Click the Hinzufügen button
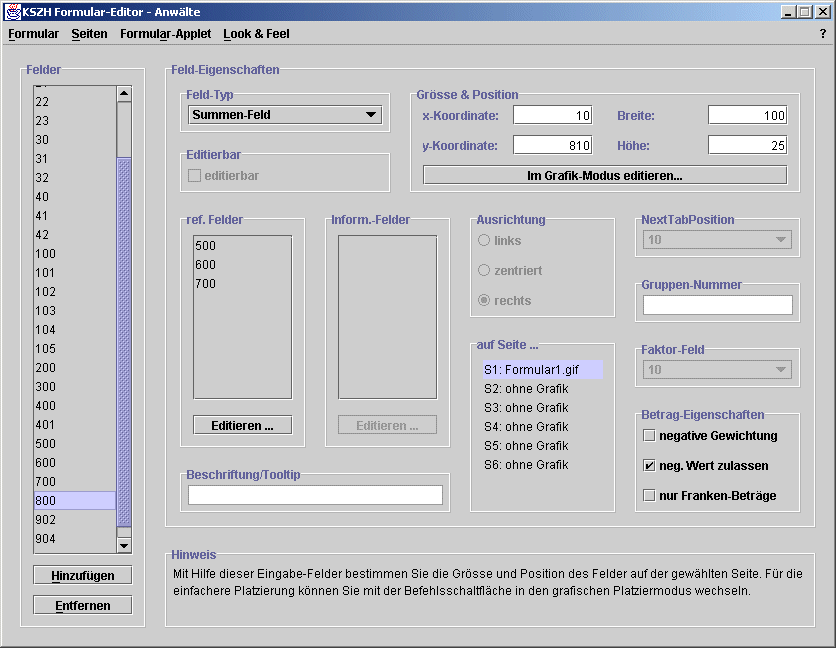This screenshot has width=836, height=648. (83, 575)
